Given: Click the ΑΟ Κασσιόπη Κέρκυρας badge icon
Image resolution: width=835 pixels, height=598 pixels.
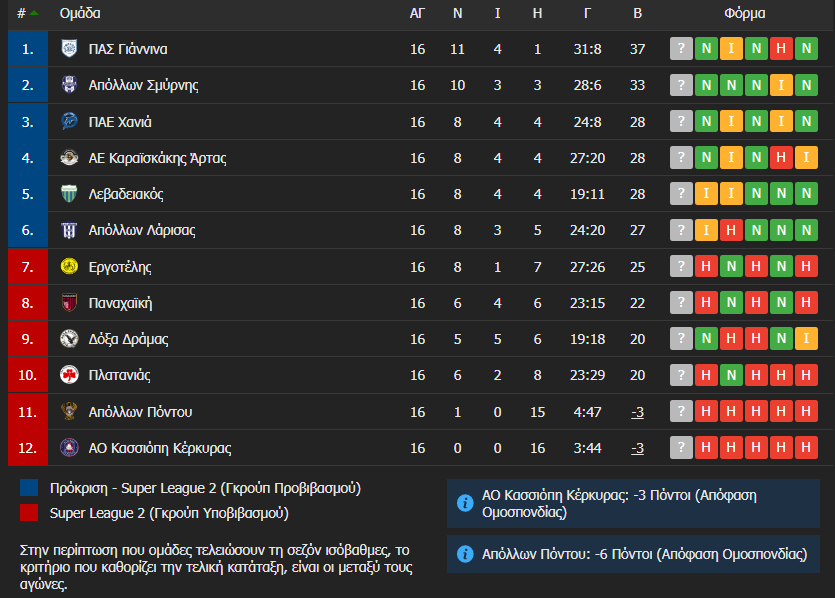Looking at the screenshot, I should click(69, 448).
